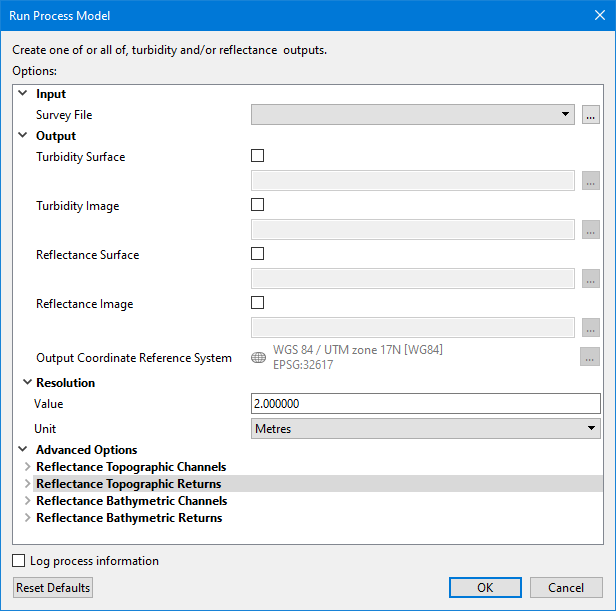Close the Run Process Model dialog
This screenshot has height=611, width=616.
(592, 16)
